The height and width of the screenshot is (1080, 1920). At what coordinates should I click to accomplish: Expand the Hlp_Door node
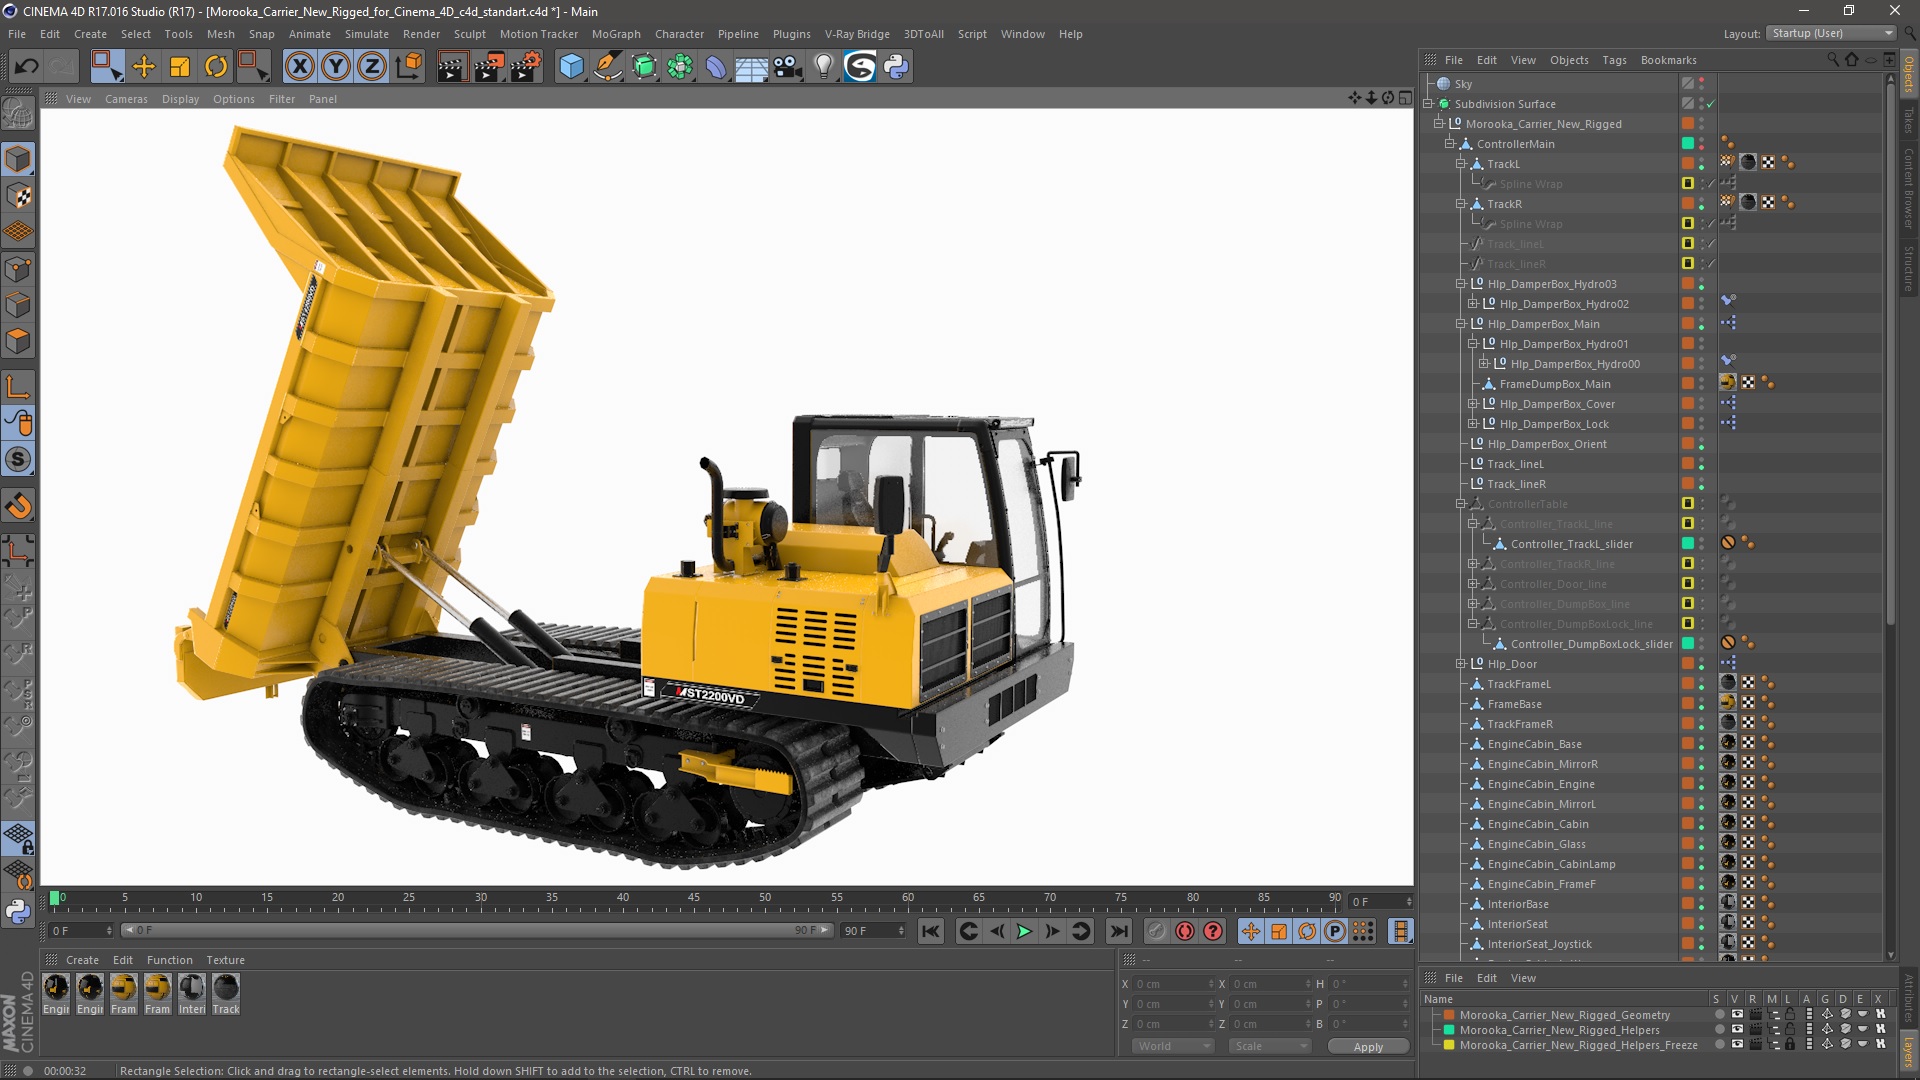1461,664
